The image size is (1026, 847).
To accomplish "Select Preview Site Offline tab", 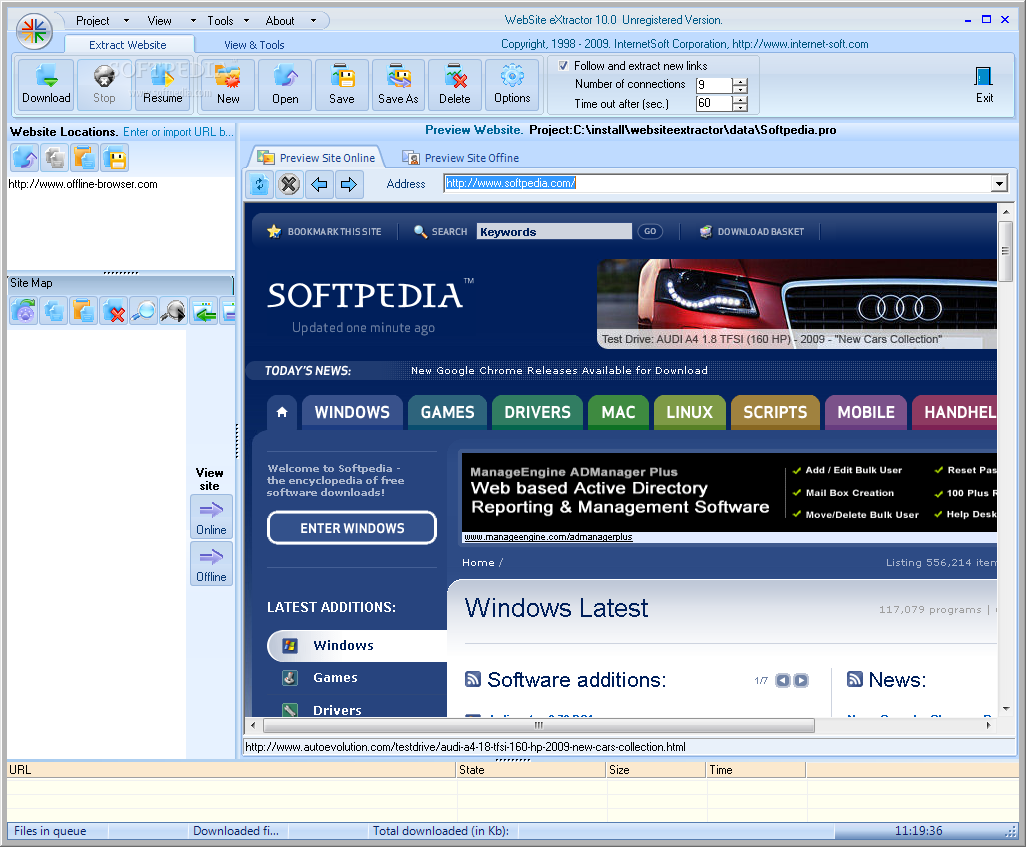I will [461, 158].
